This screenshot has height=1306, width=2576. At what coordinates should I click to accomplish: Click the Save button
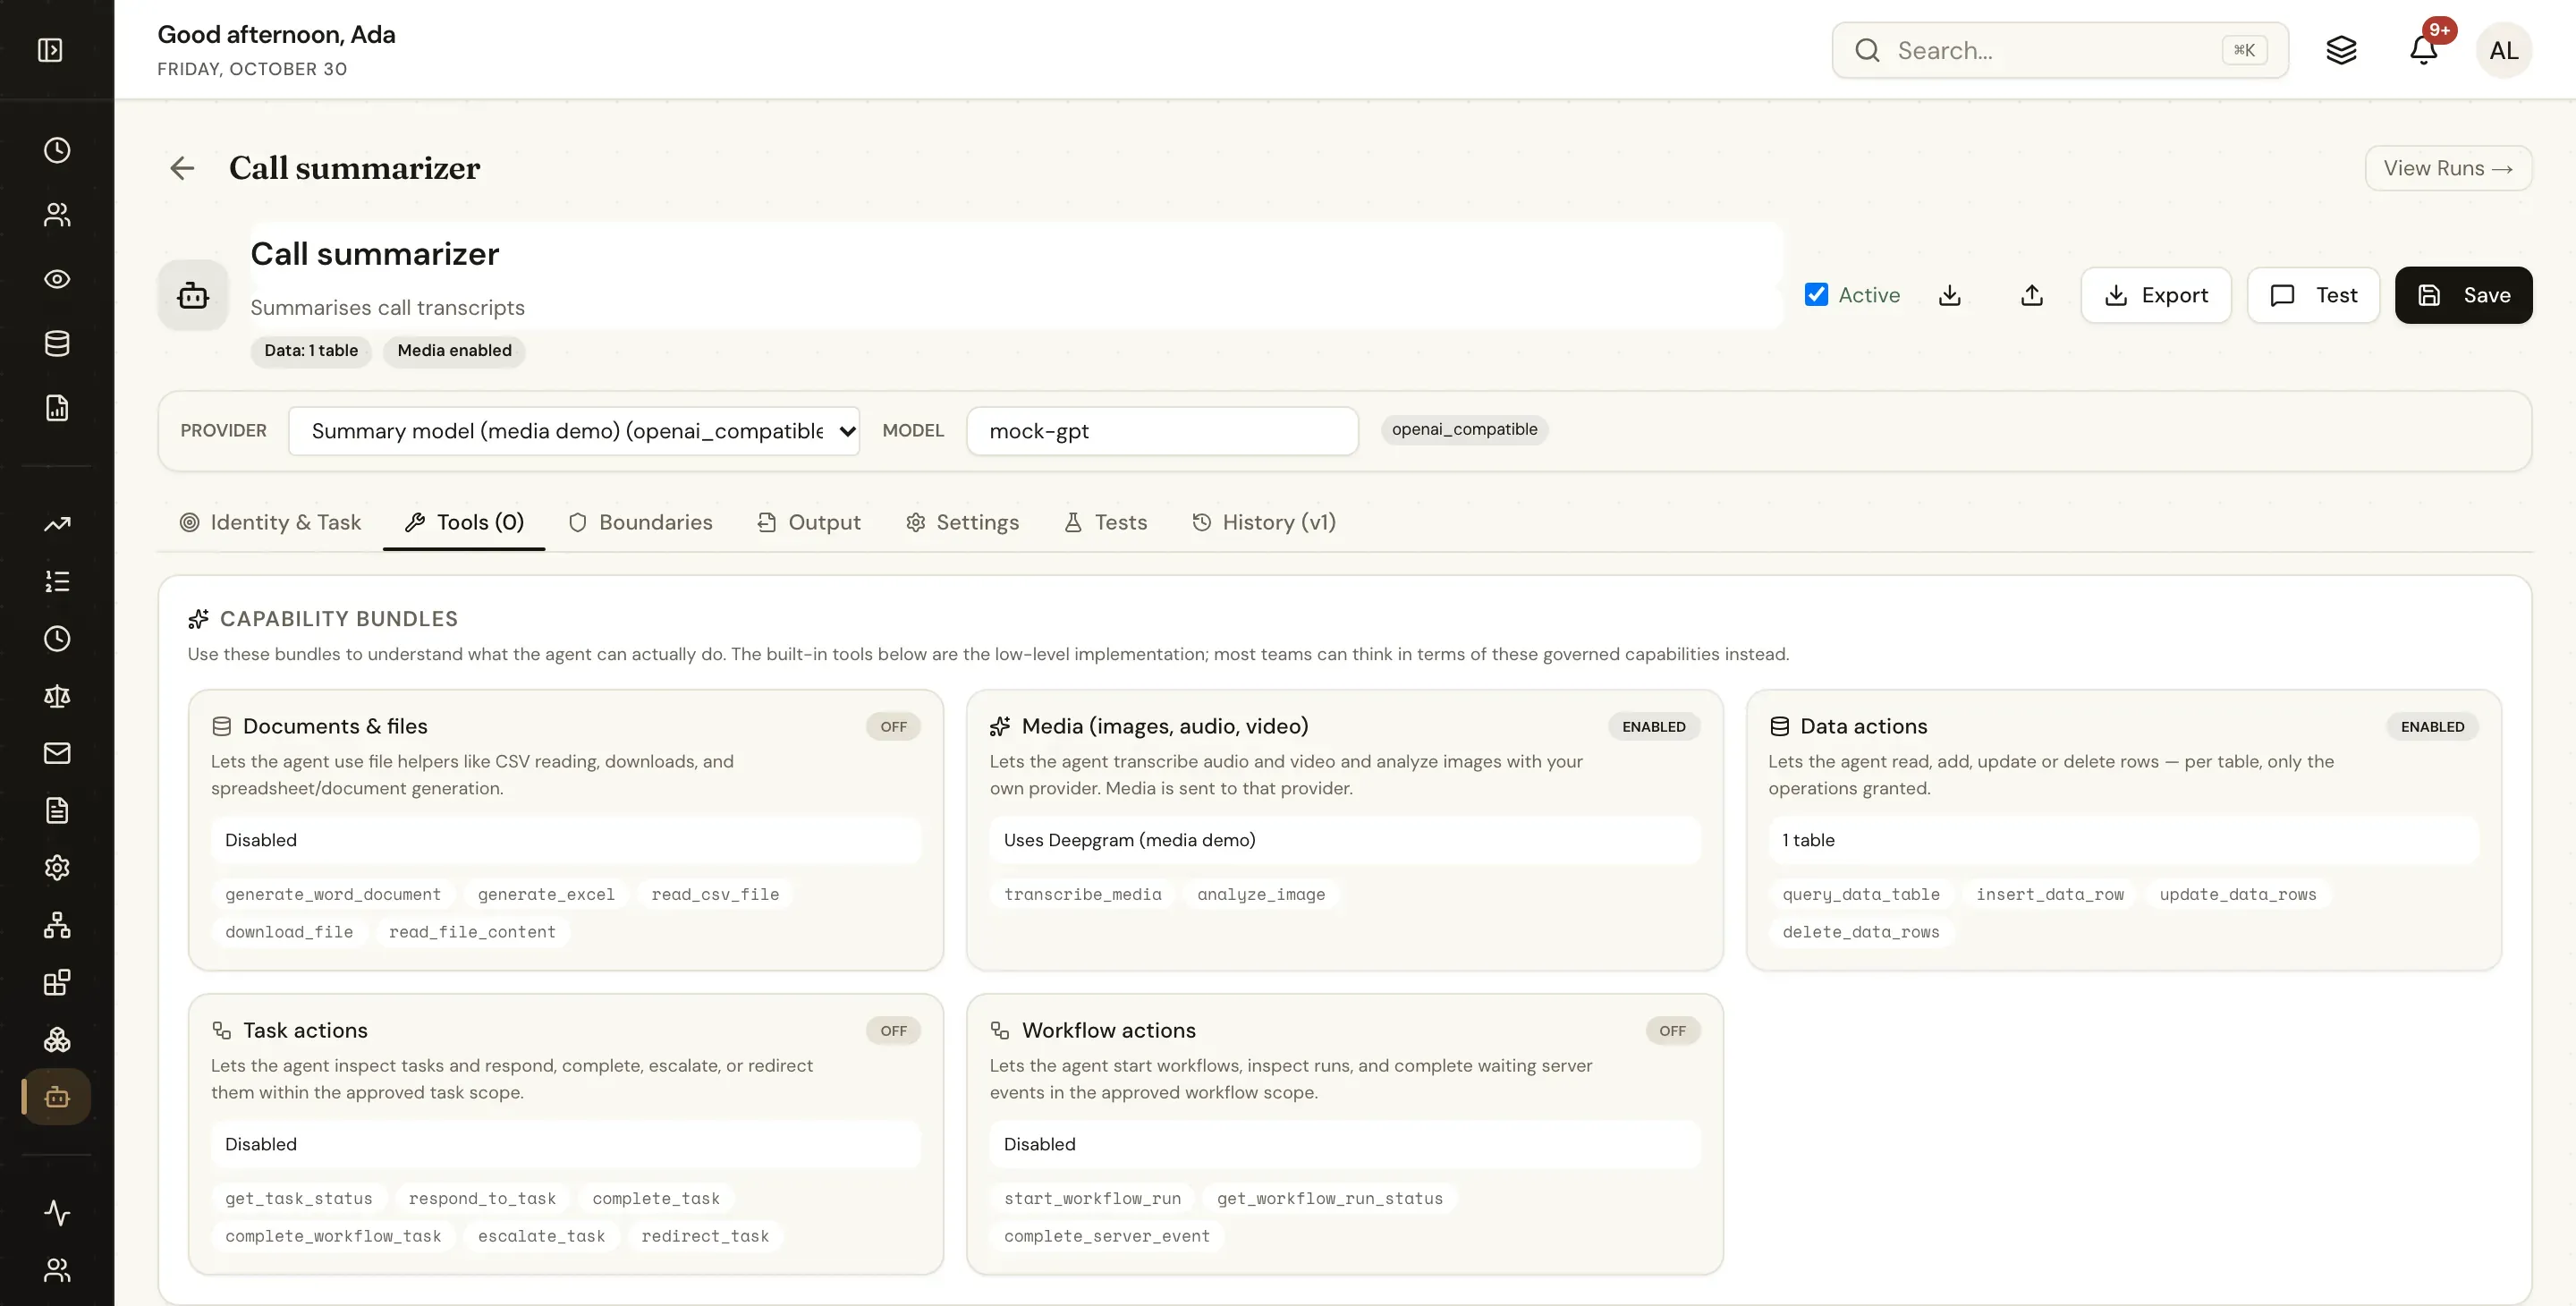click(2463, 295)
